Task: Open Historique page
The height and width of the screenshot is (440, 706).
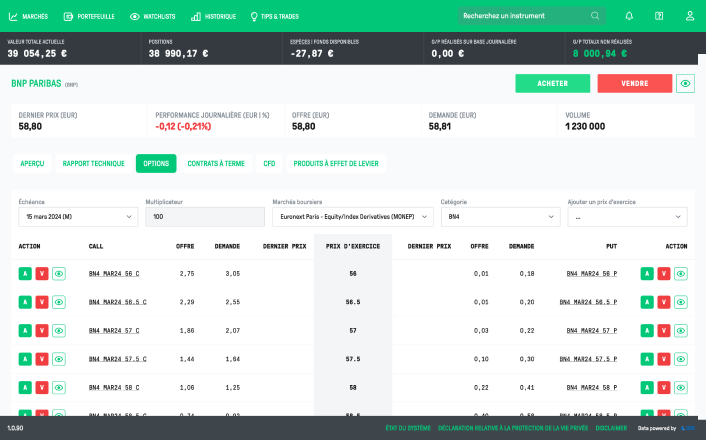Action: coord(213,17)
